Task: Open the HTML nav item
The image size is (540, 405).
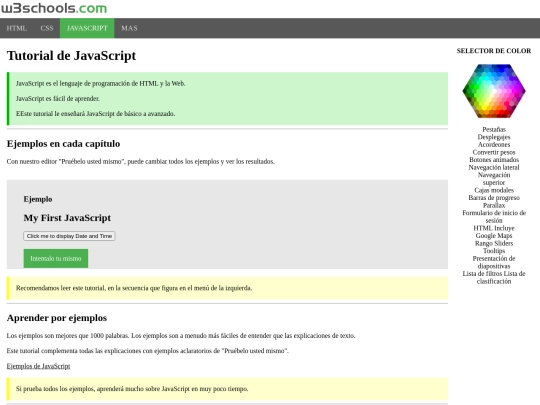Action: 17,28
